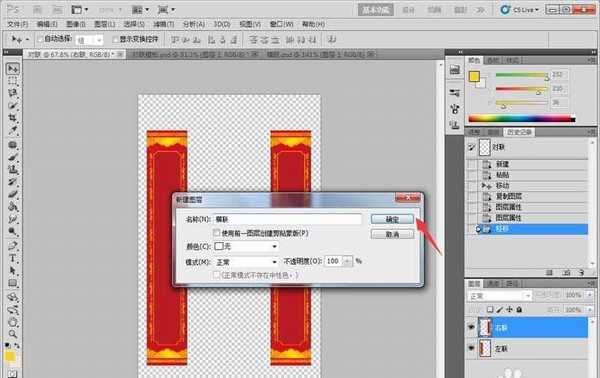
Task: Click delete state trash icon in History panel
Action: [582, 272]
